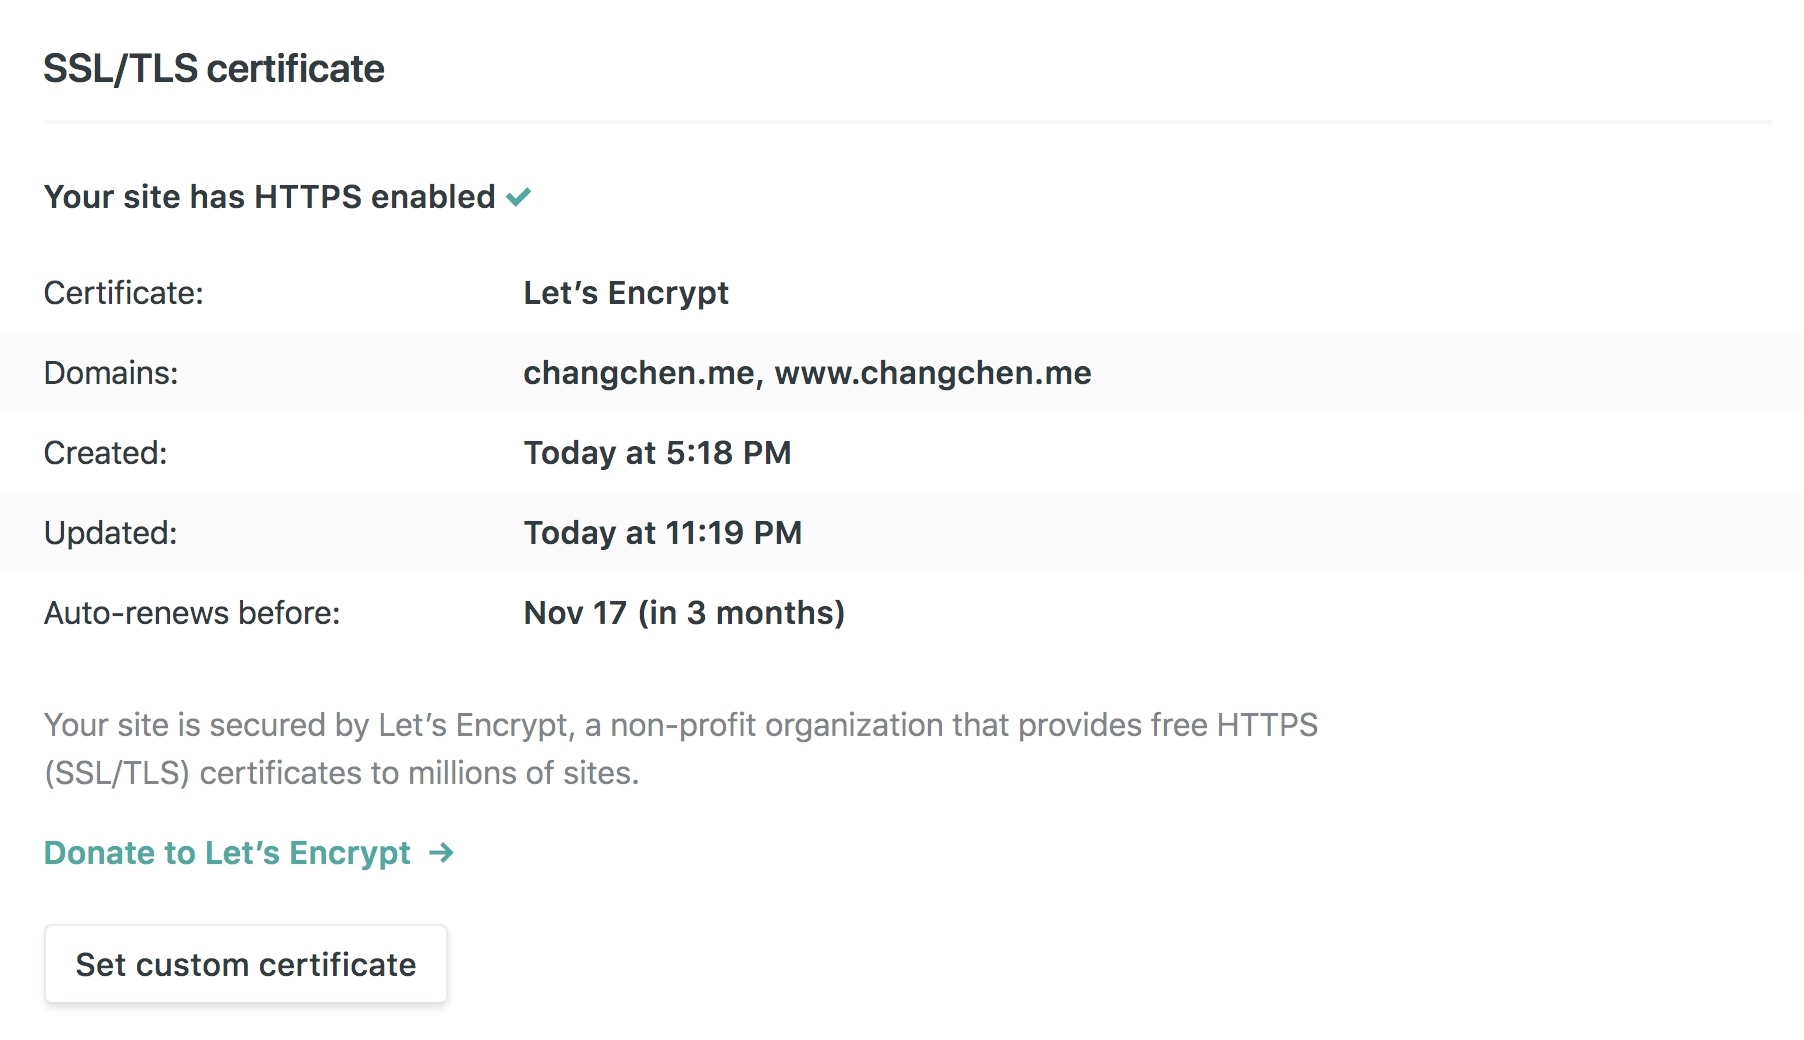
Task: Click the empty area right of Updated row
Action: (1300, 533)
